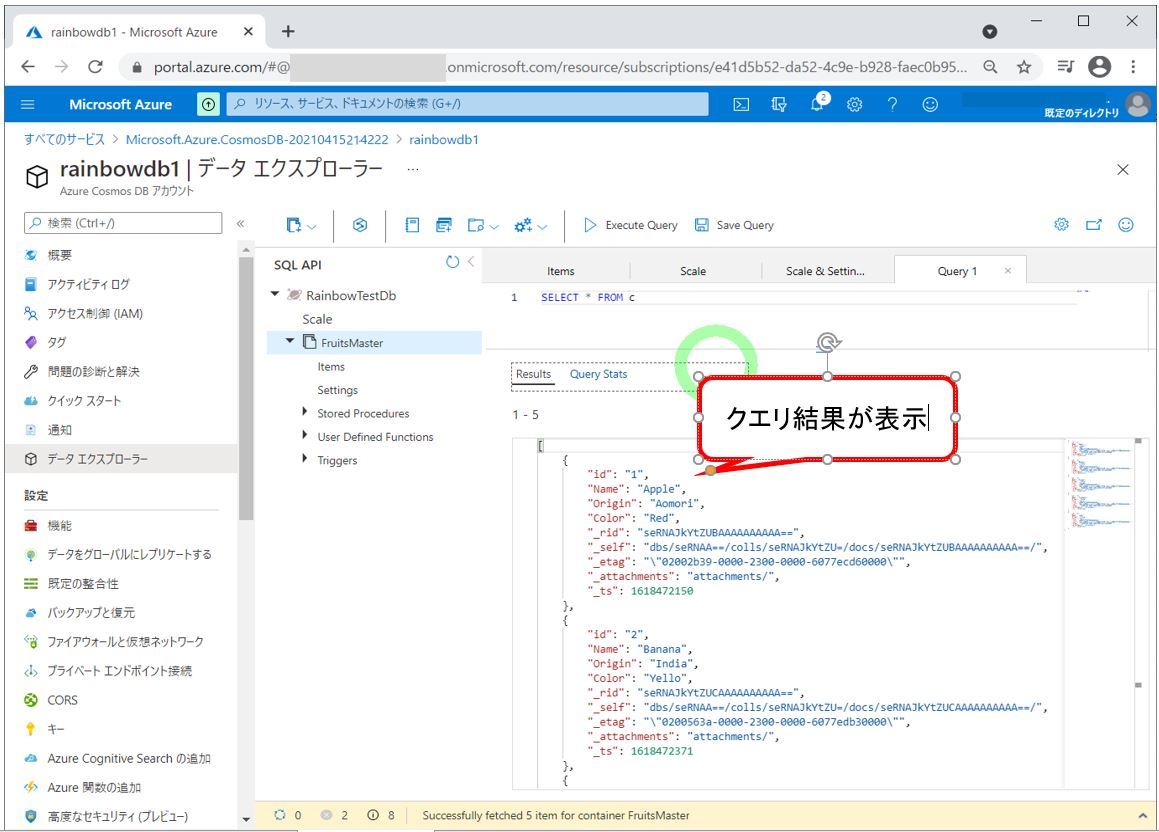Screen dimensions: 1159x832
Task: Go to Microsoft Azure home
Action: click(x=120, y=104)
